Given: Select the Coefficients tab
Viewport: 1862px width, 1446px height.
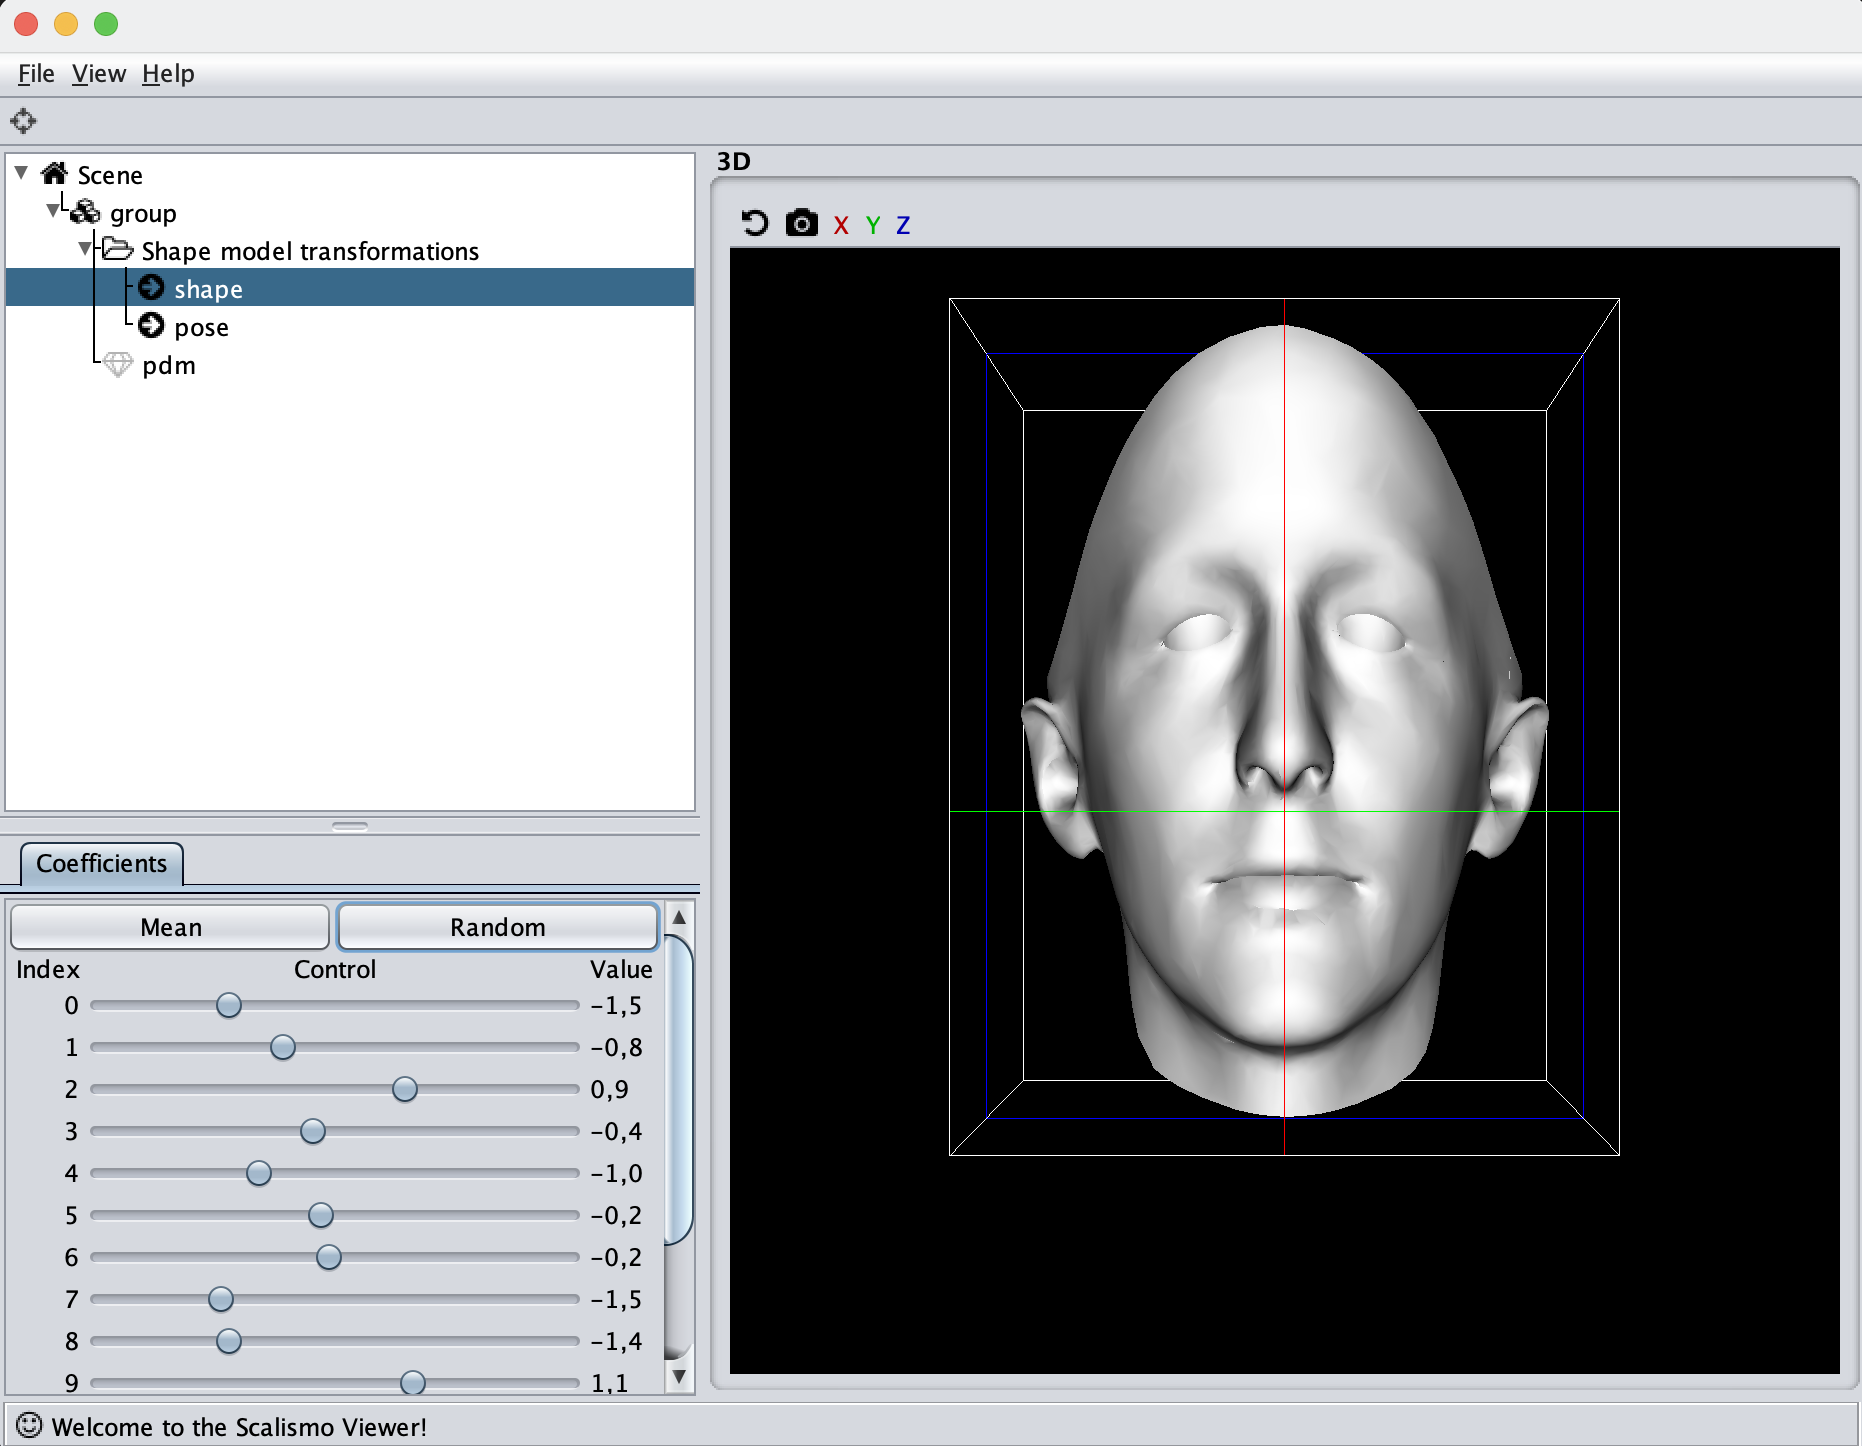Looking at the screenshot, I should click(x=102, y=864).
